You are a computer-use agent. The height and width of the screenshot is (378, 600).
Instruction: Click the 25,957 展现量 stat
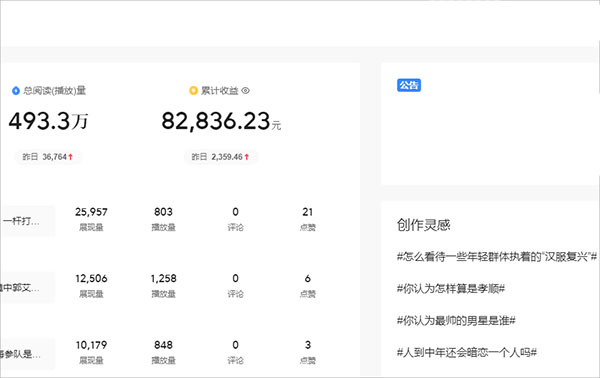click(91, 219)
